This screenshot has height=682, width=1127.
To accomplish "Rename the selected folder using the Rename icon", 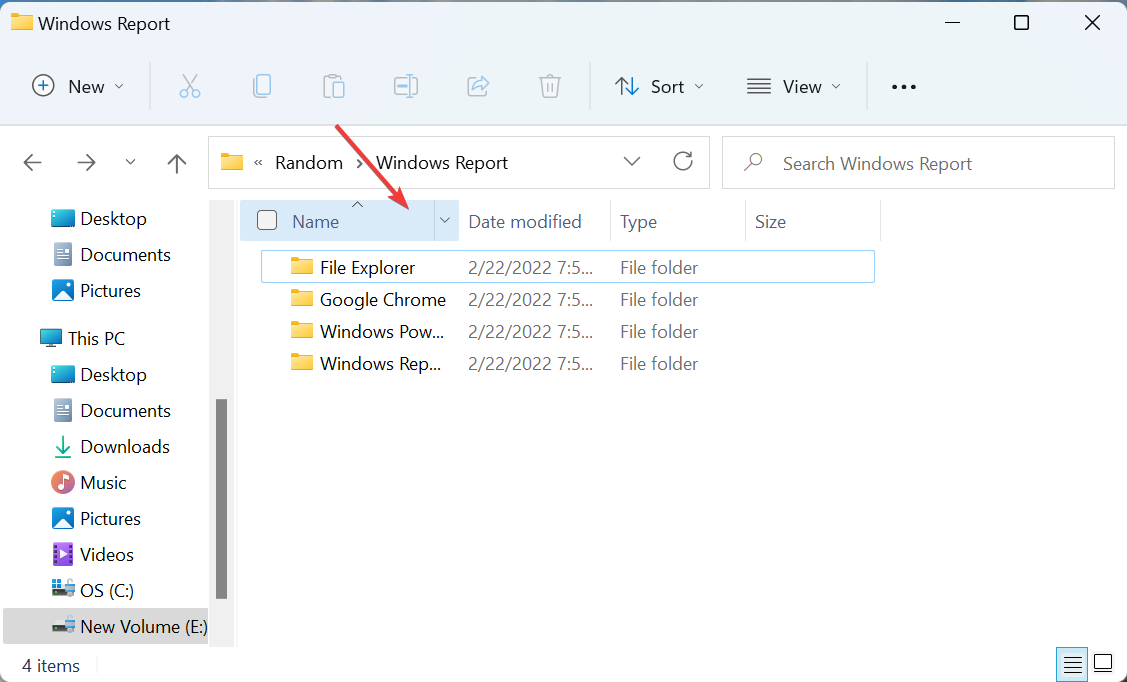I will 406,86.
